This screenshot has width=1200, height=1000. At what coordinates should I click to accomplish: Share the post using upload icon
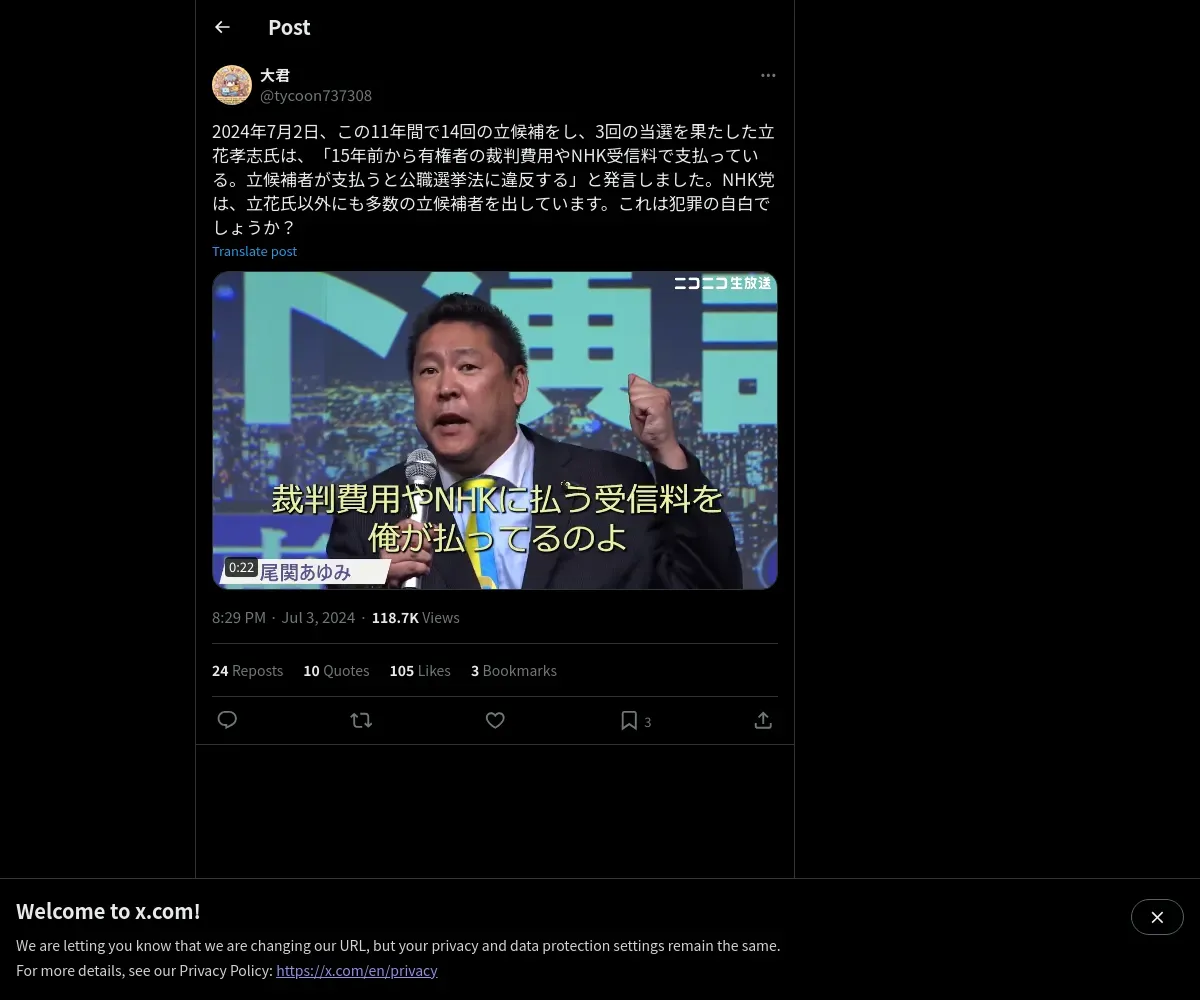click(763, 720)
